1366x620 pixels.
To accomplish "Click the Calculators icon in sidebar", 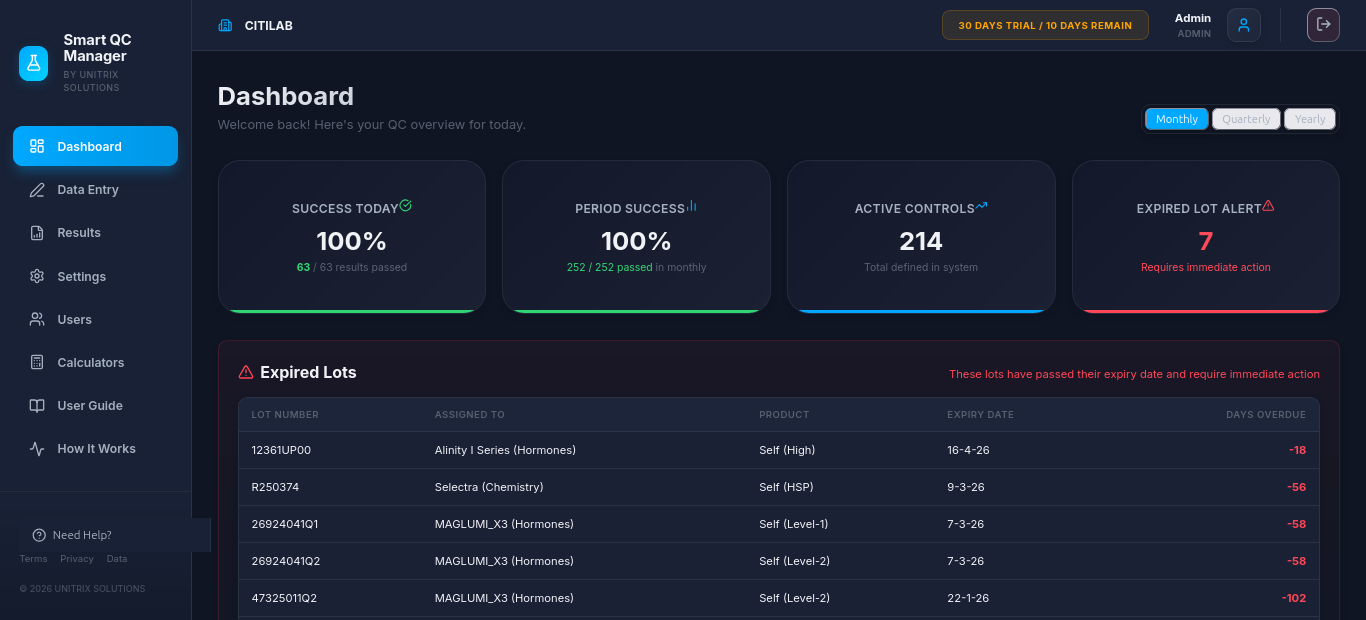I will pyautogui.click(x=37, y=363).
